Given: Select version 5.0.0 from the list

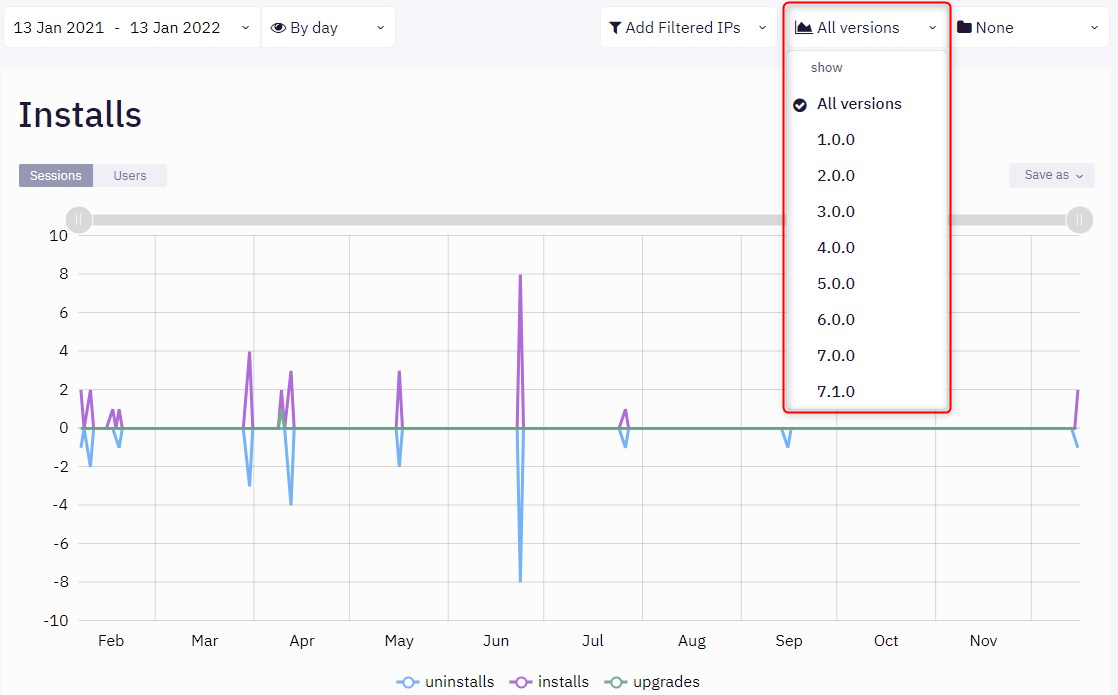Looking at the screenshot, I should click(x=867, y=284).
